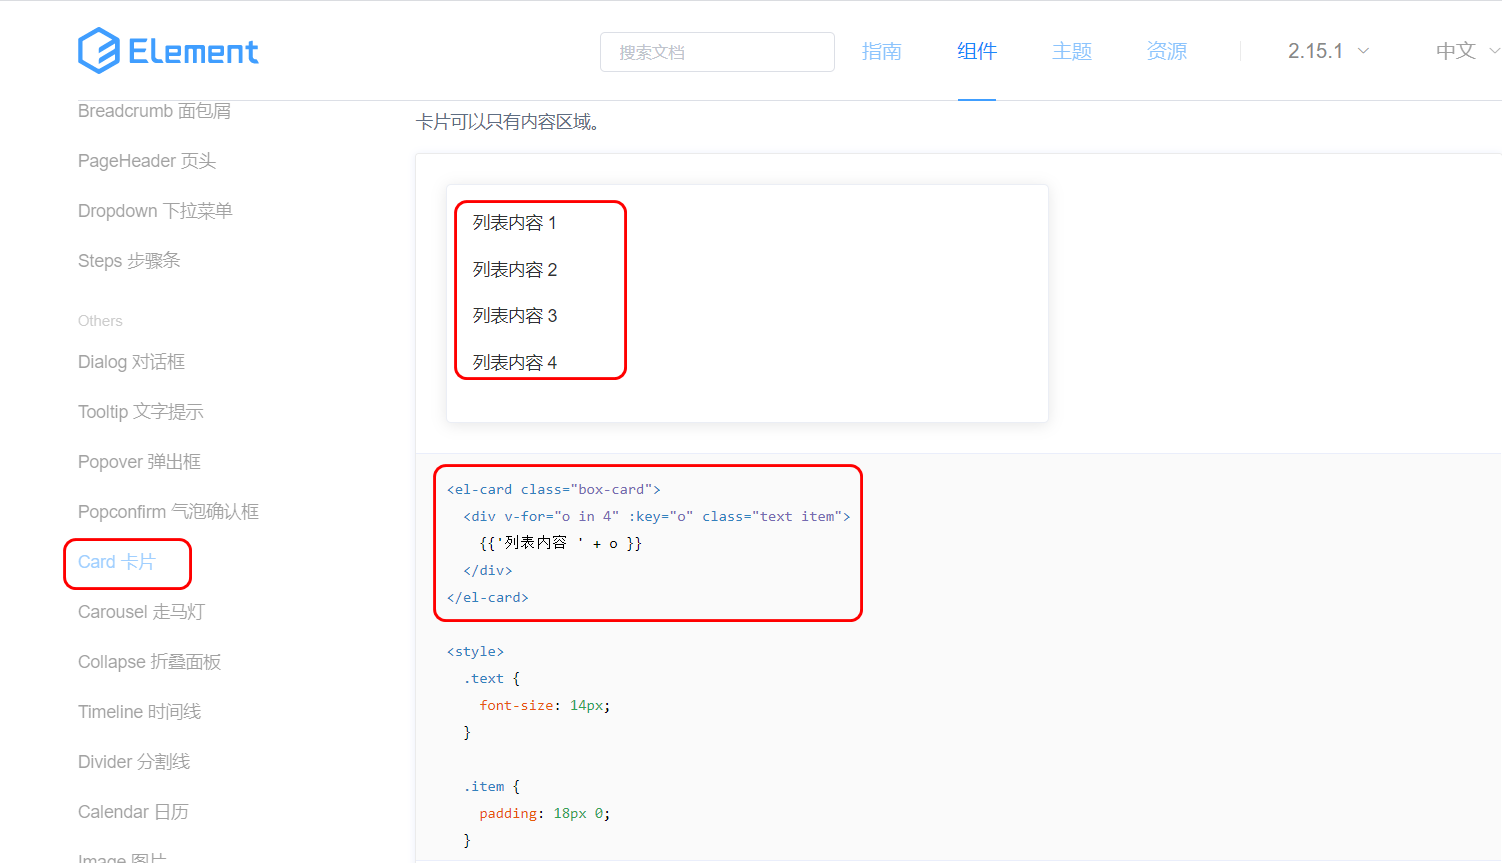Image resolution: width=1502 pixels, height=863 pixels.
Task: Open the 主题 nav tab
Action: pos(1071,51)
